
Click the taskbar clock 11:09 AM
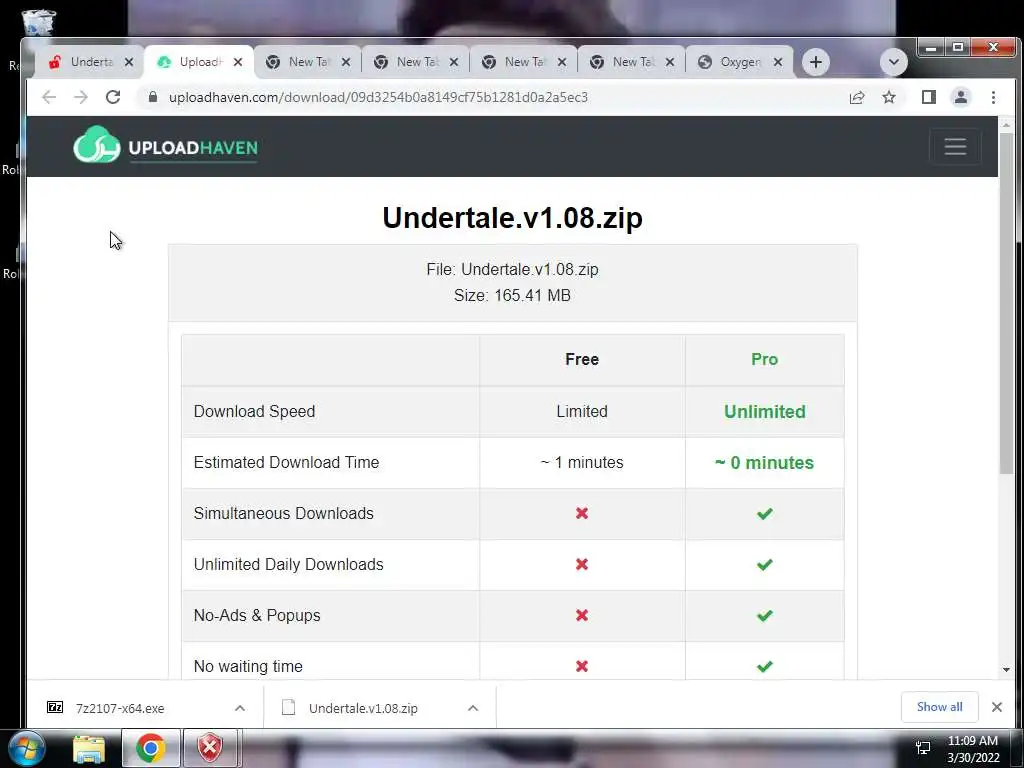click(x=972, y=741)
